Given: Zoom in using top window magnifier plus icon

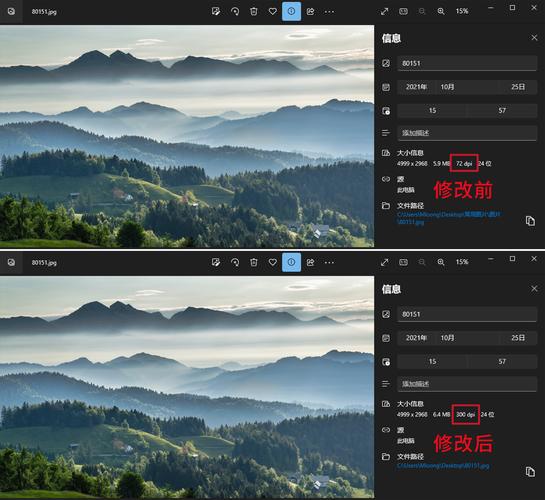Looking at the screenshot, I should click(x=441, y=11).
